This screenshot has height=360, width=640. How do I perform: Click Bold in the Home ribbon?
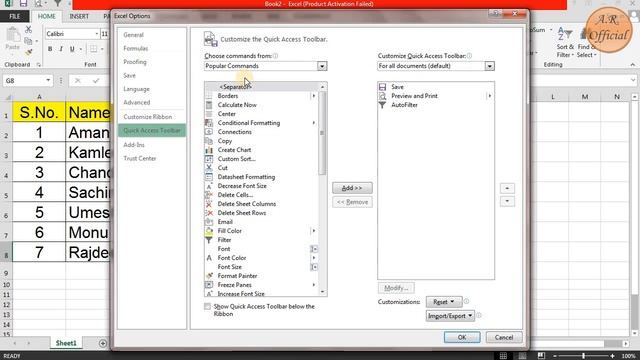pos(50,49)
